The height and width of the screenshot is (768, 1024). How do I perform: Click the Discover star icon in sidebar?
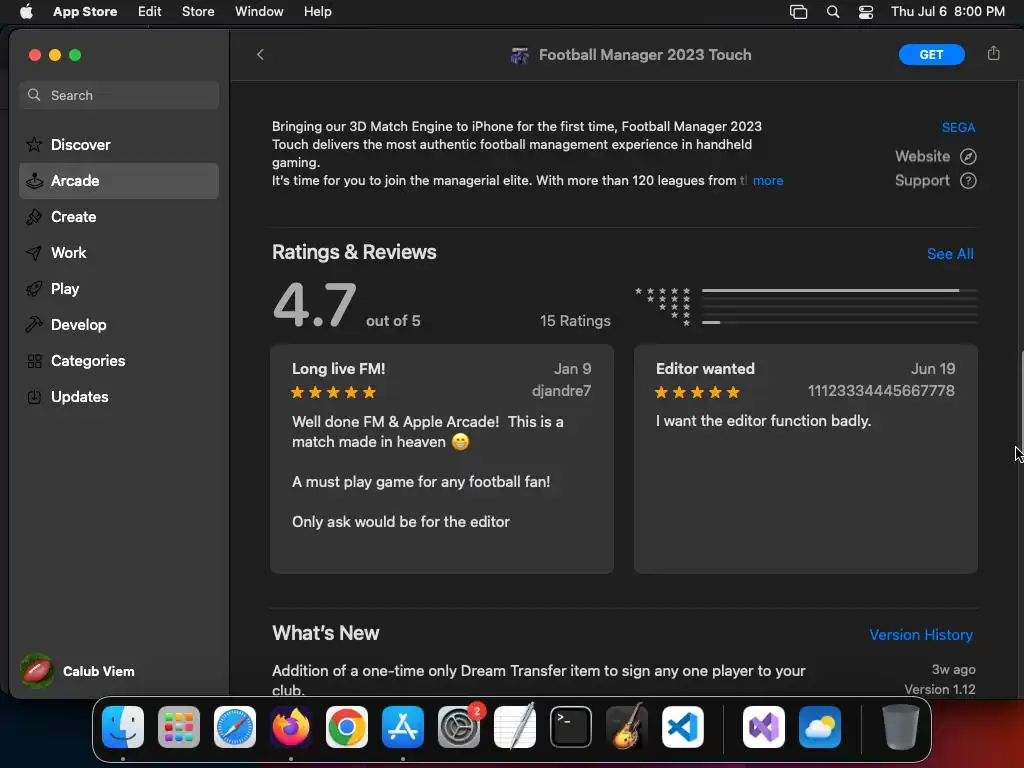click(x=34, y=144)
